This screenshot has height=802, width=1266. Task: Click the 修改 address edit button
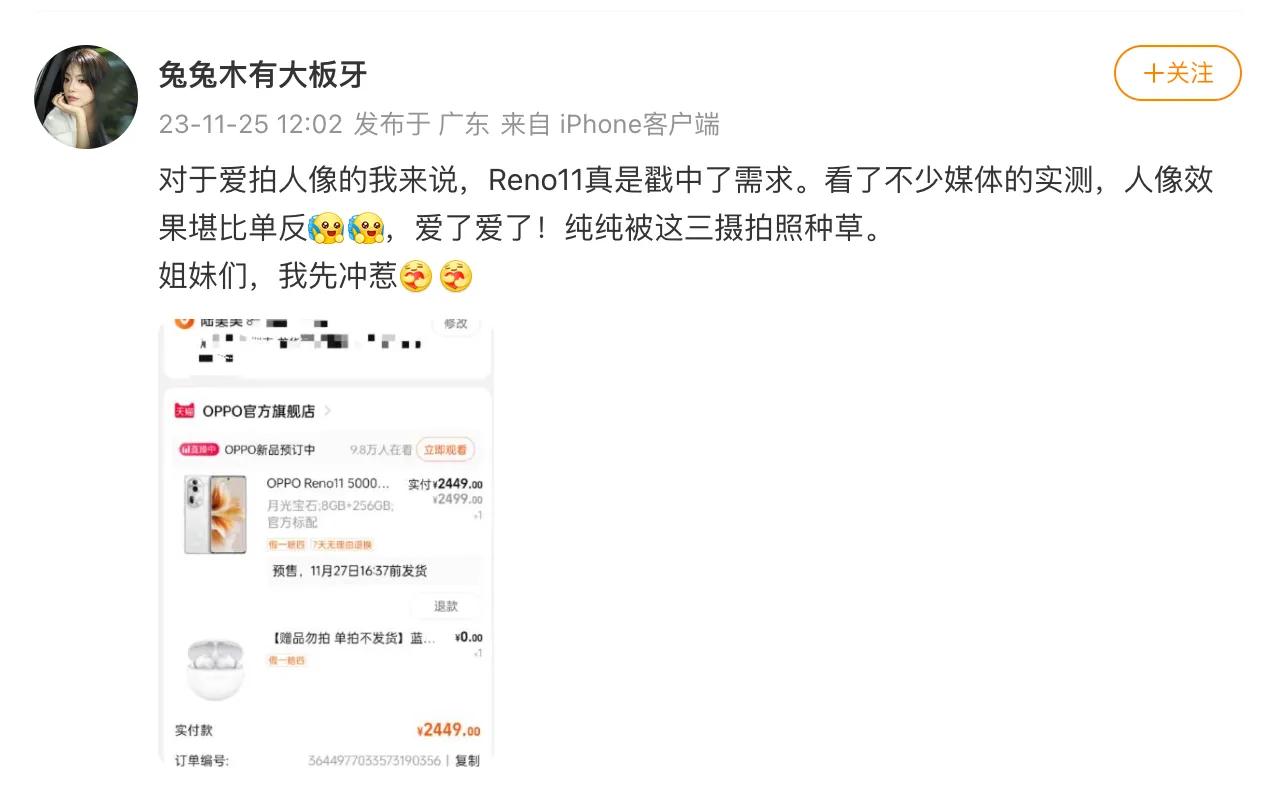coord(455,325)
